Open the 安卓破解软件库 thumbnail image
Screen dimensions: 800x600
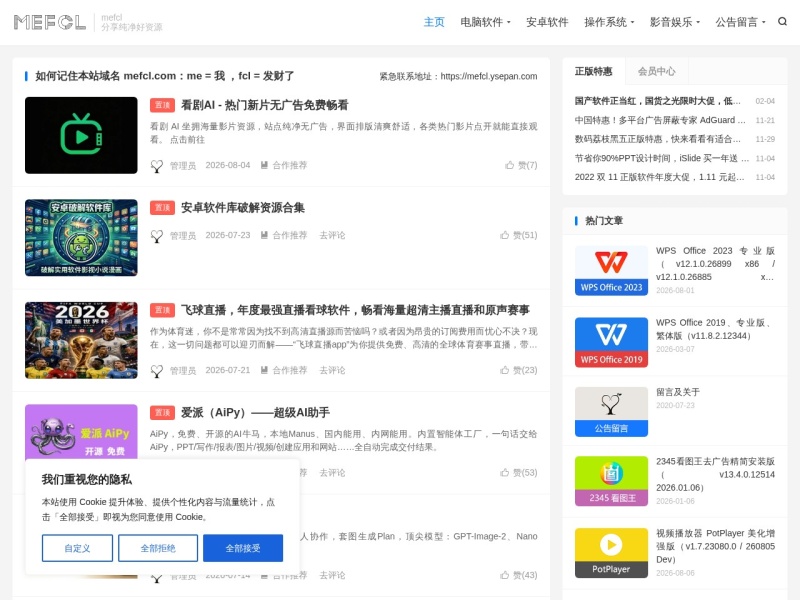[x=81, y=238]
